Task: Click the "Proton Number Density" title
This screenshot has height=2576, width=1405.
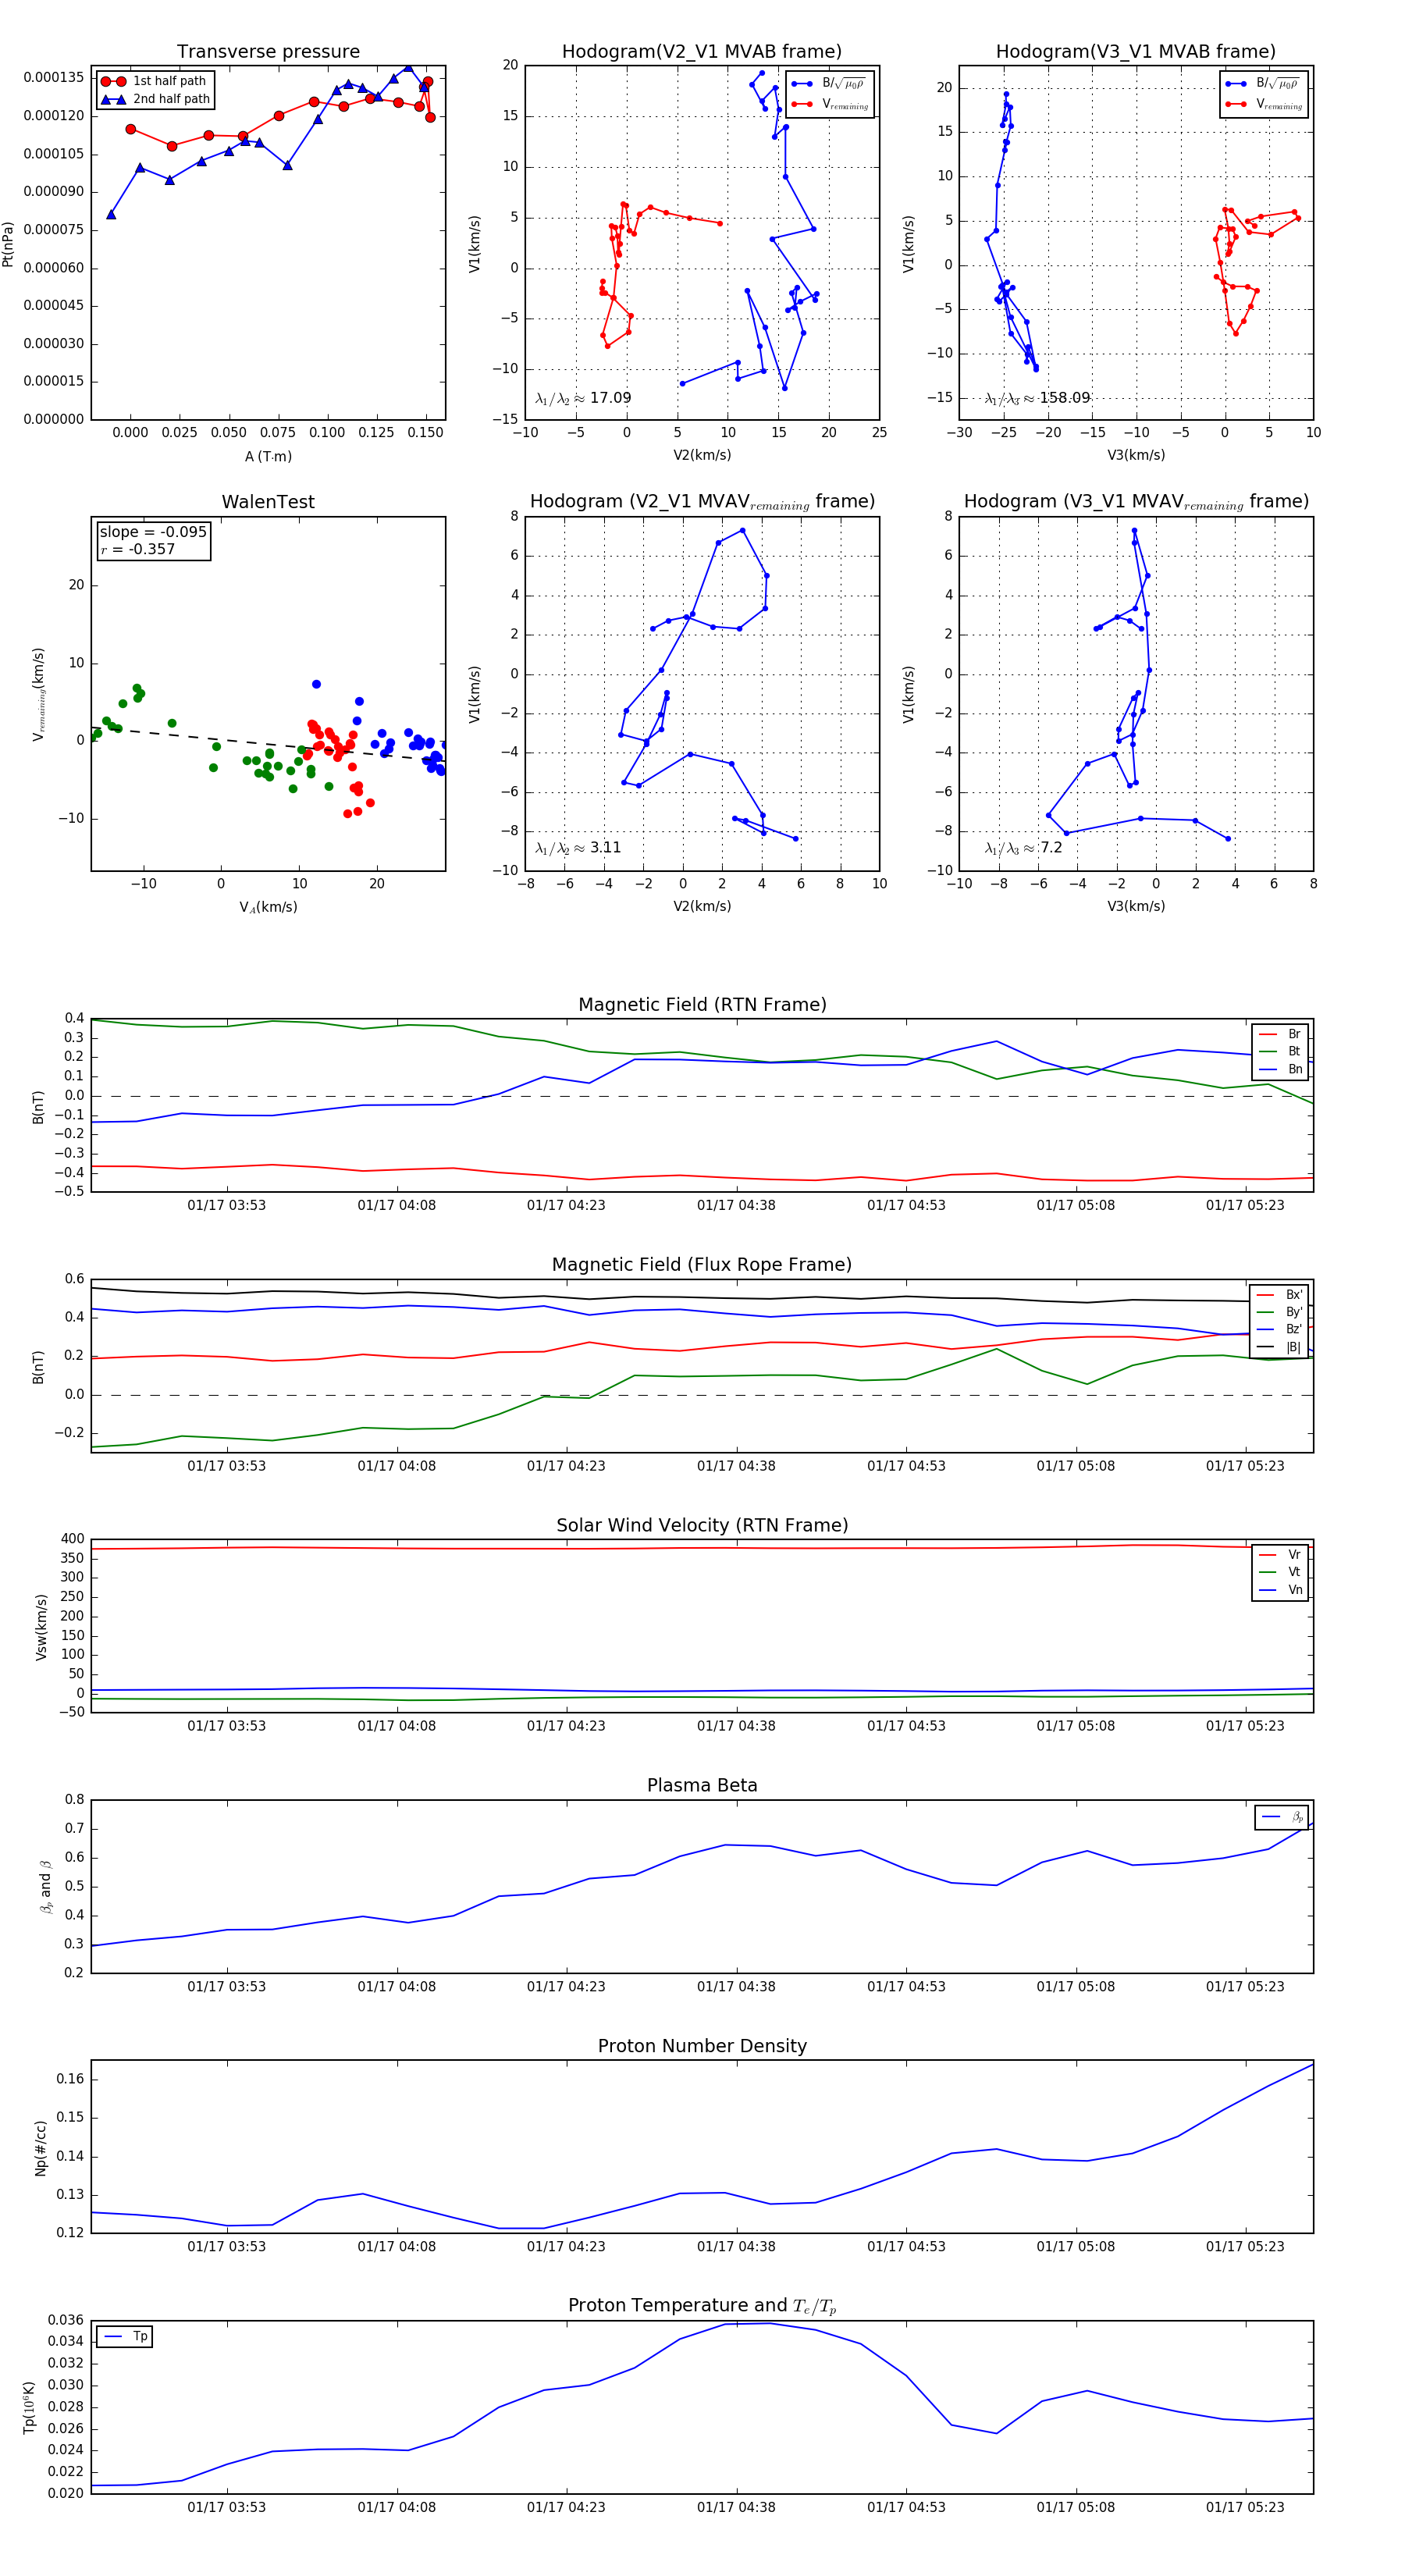Action: (702, 2047)
